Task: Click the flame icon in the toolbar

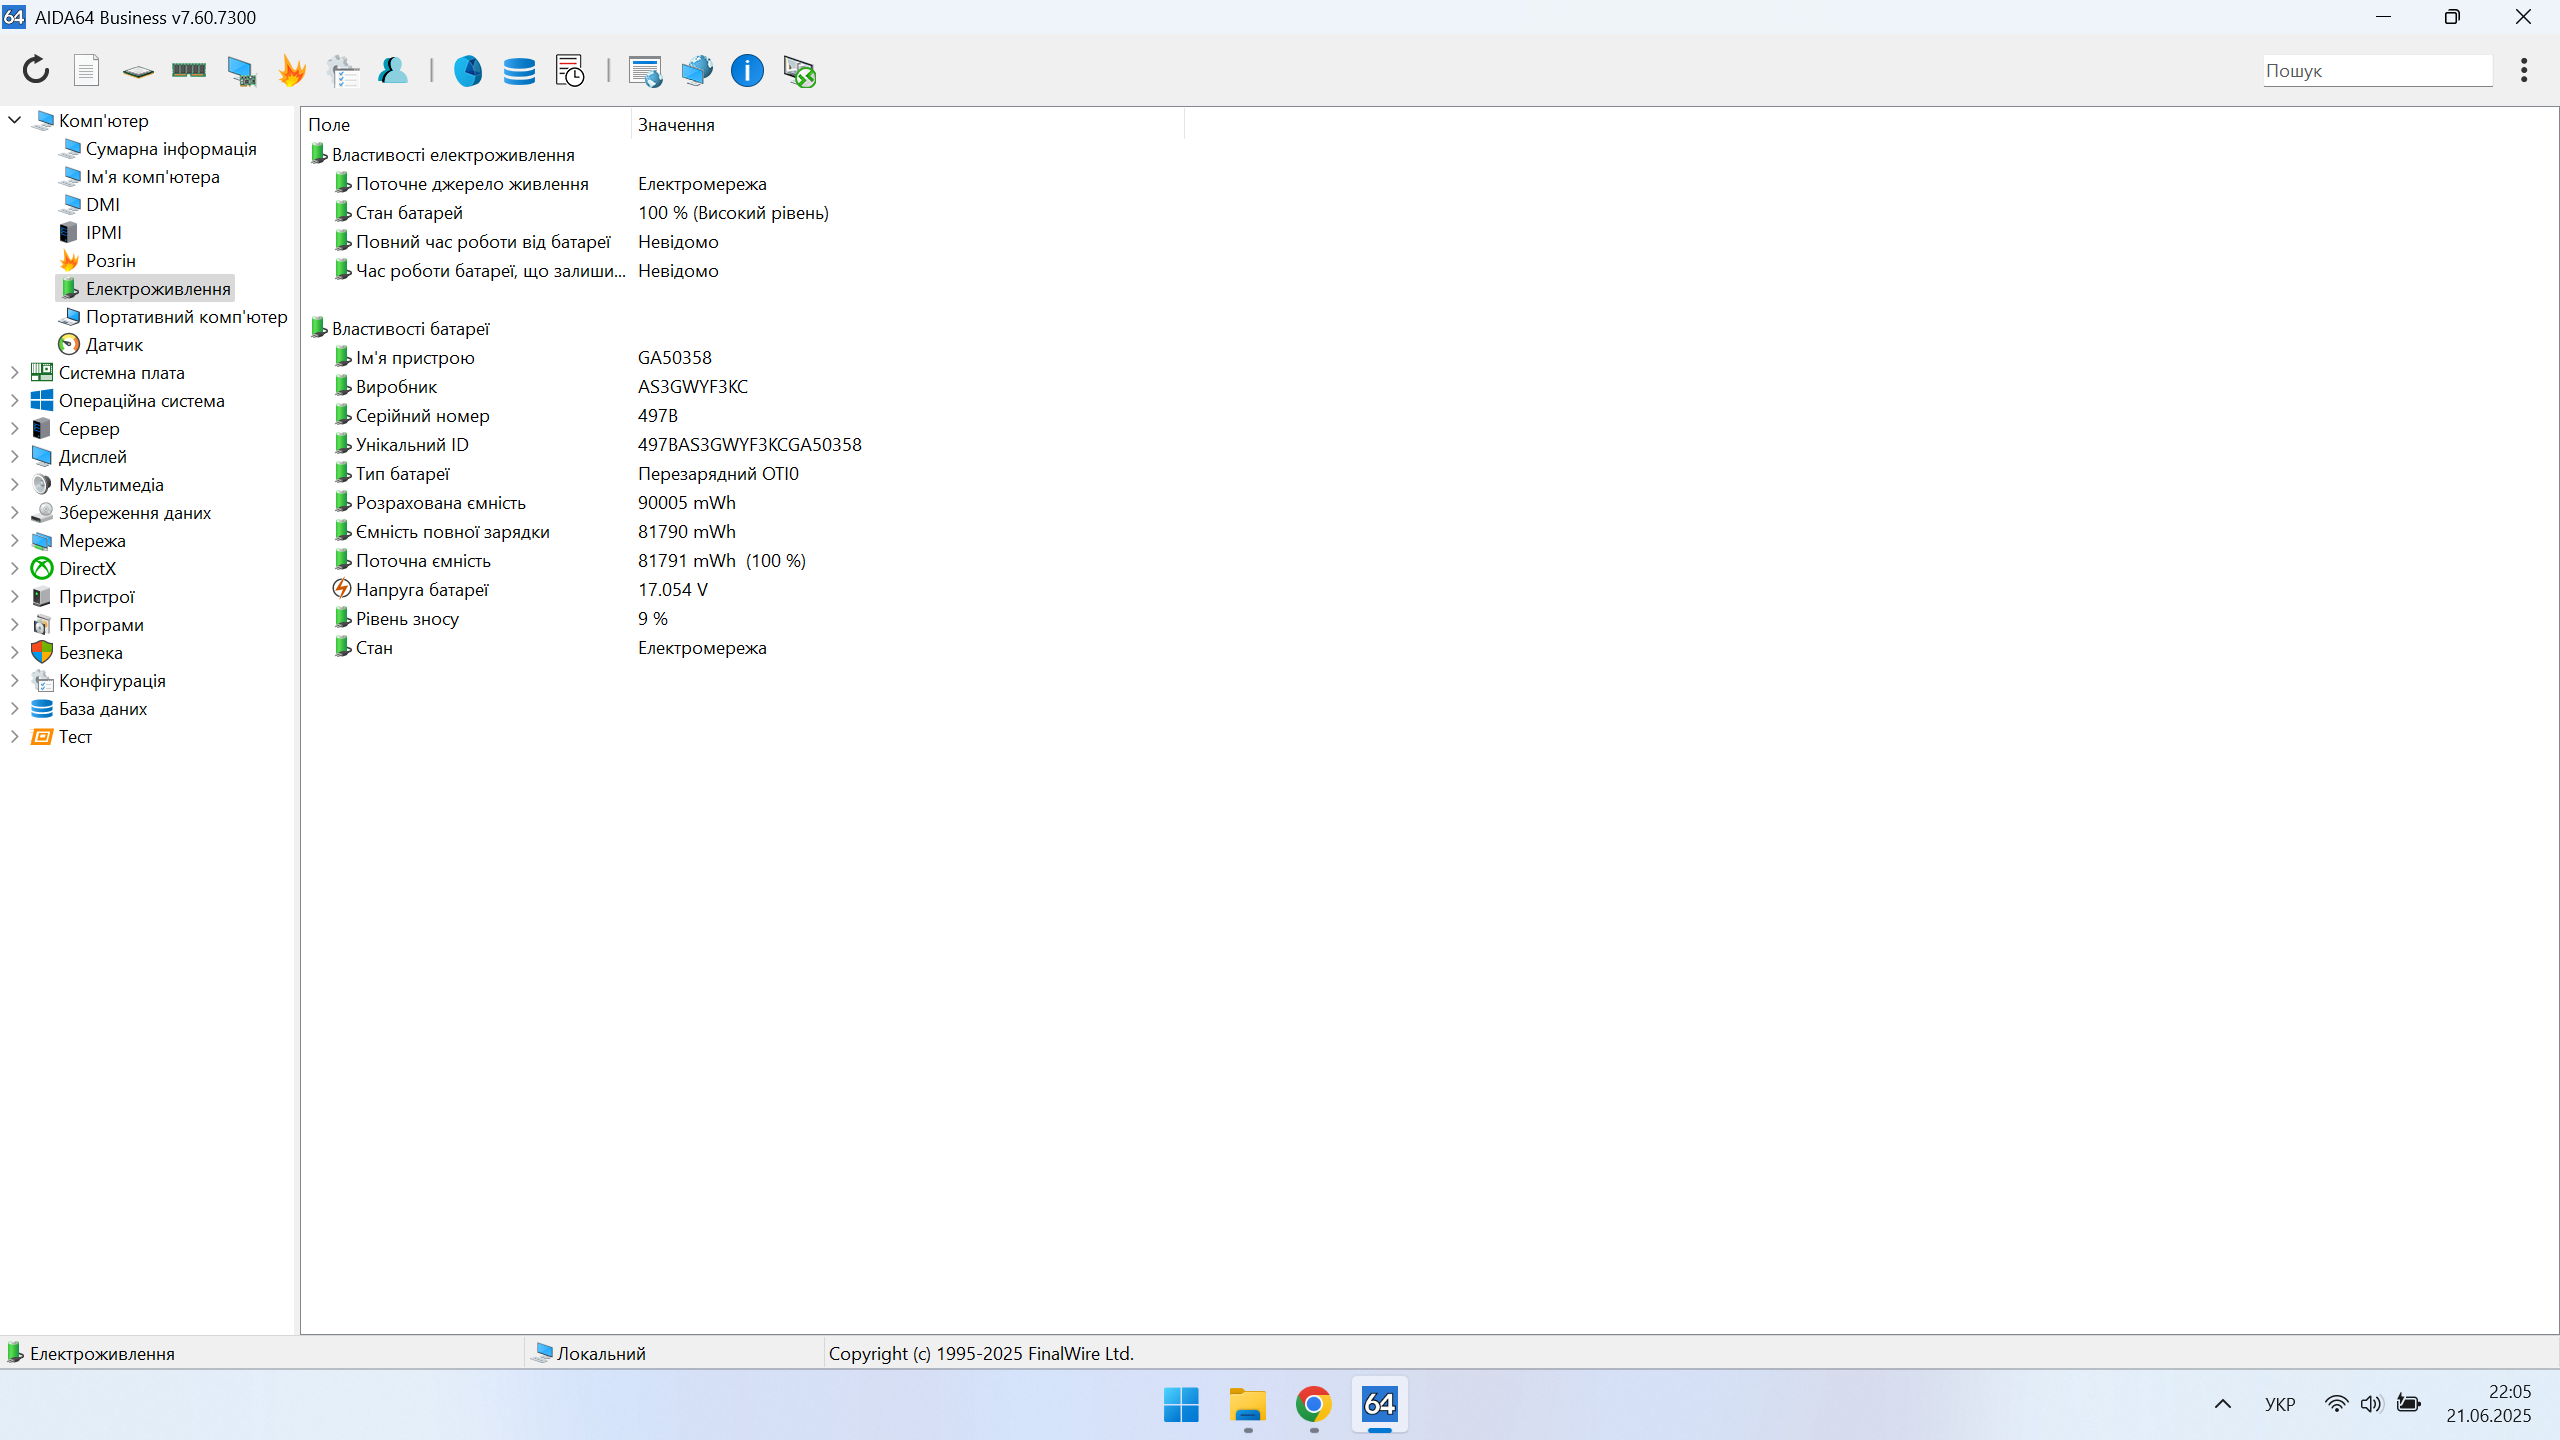Action: [292, 70]
